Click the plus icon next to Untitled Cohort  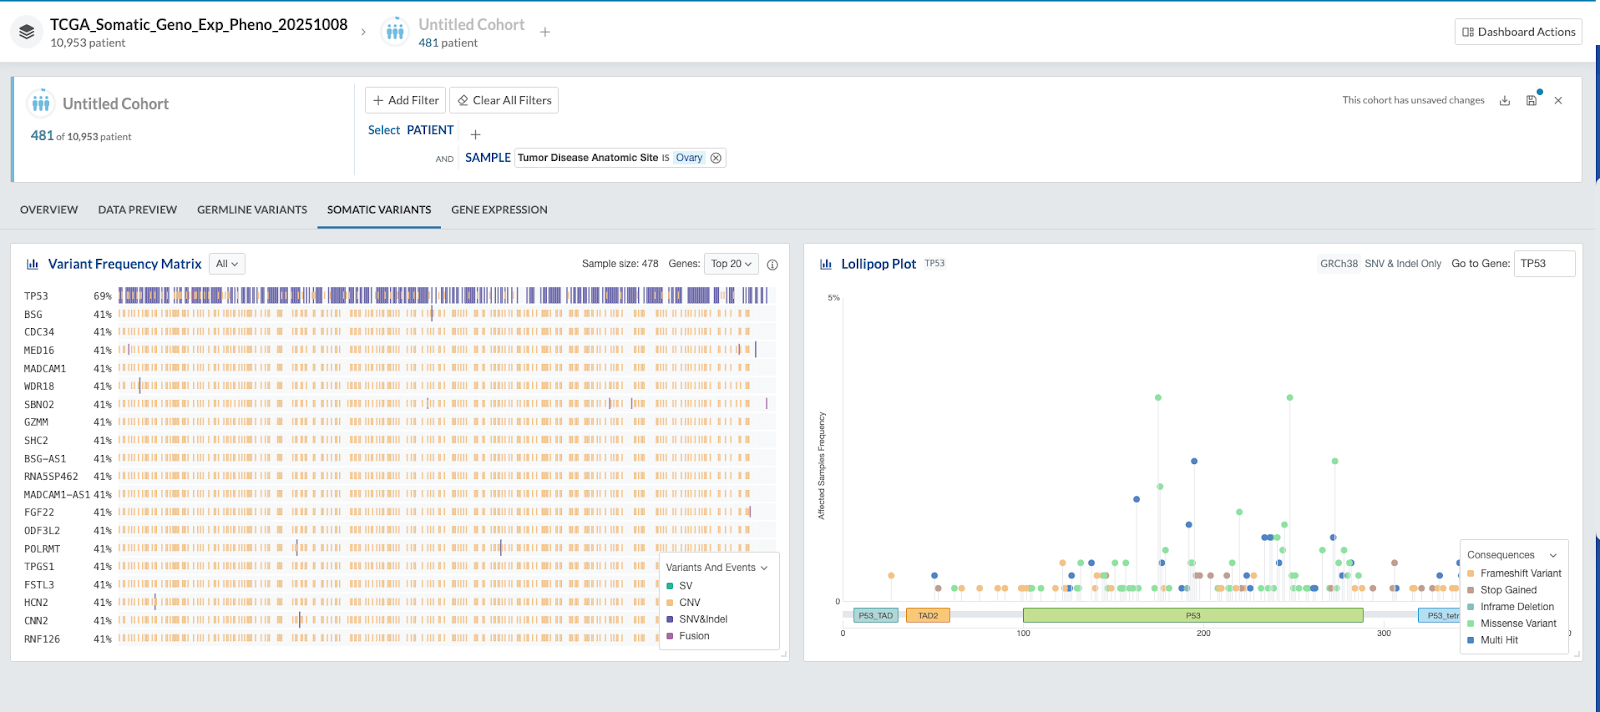pos(545,32)
